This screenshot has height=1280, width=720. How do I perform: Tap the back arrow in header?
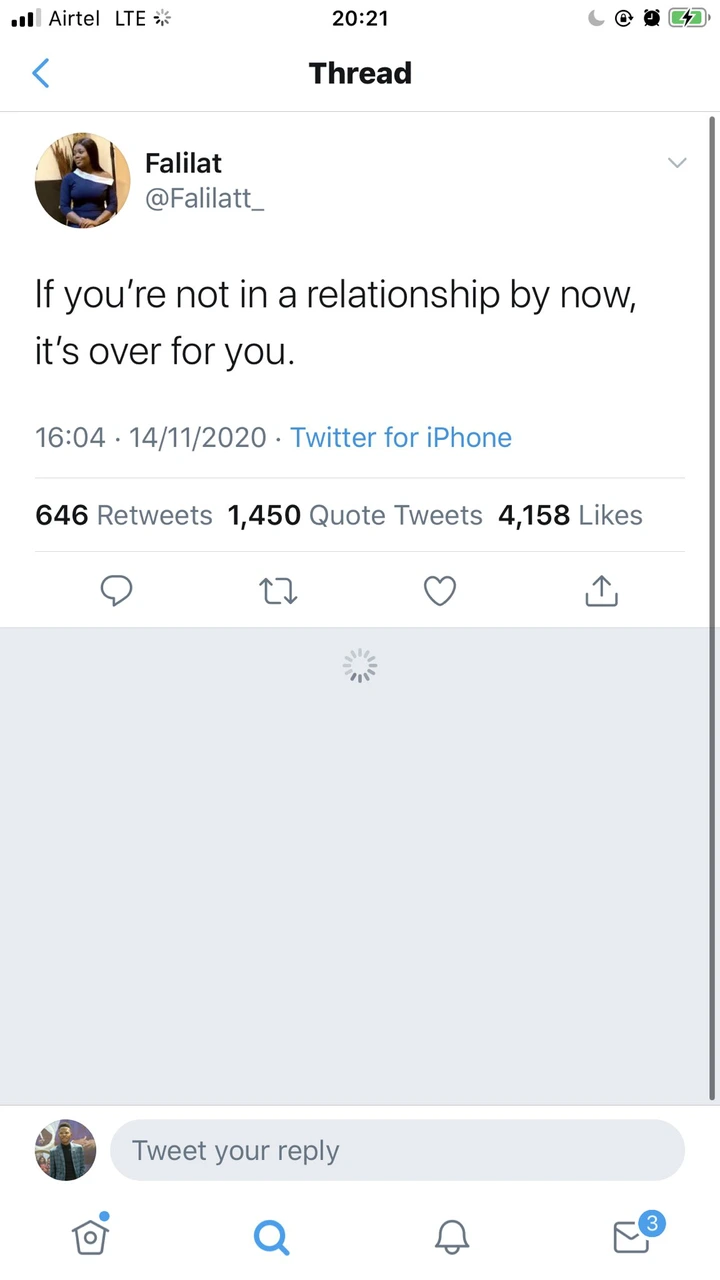coord(41,73)
